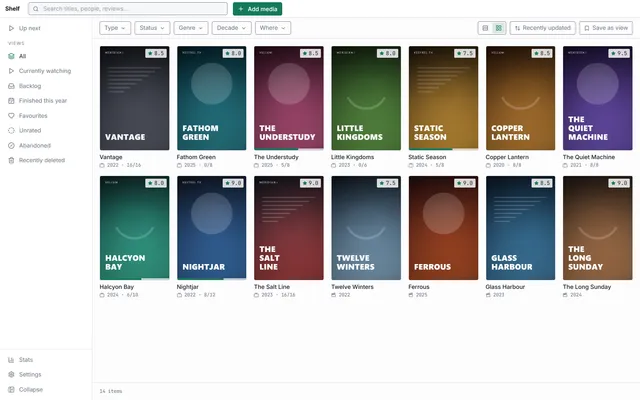Click the Finished this year calendar icon
Image resolution: width=640 pixels, height=400 pixels.
click(x=11, y=100)
